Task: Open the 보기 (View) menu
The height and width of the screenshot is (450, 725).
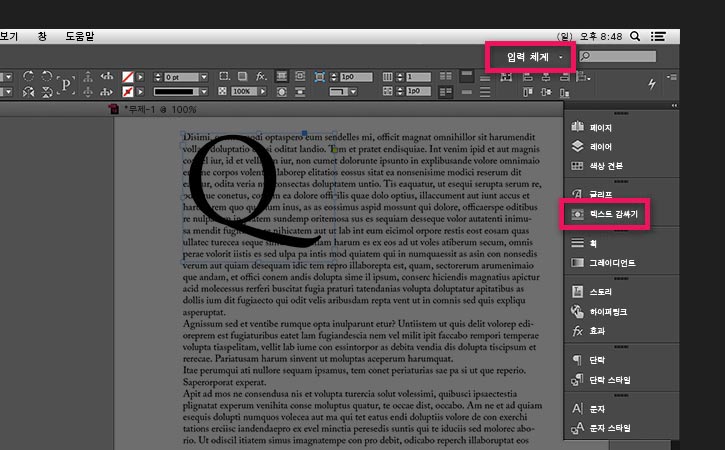Action: pos(8,36)
